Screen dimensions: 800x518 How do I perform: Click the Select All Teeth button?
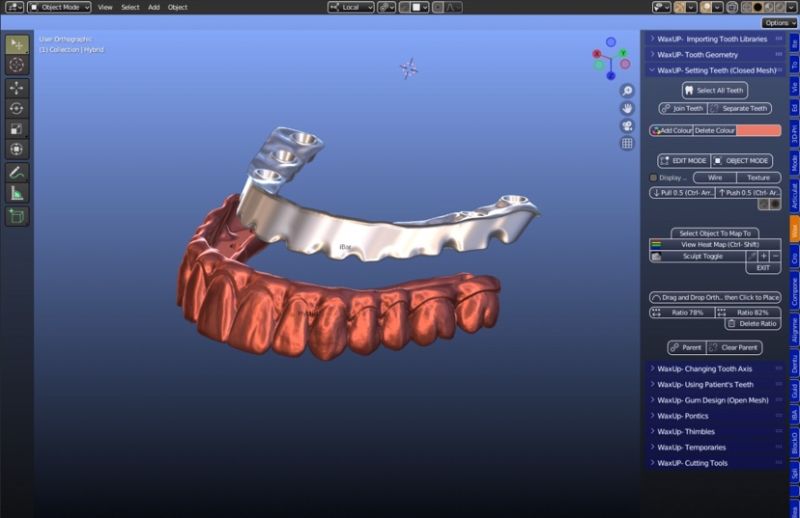tap(714, 90)
